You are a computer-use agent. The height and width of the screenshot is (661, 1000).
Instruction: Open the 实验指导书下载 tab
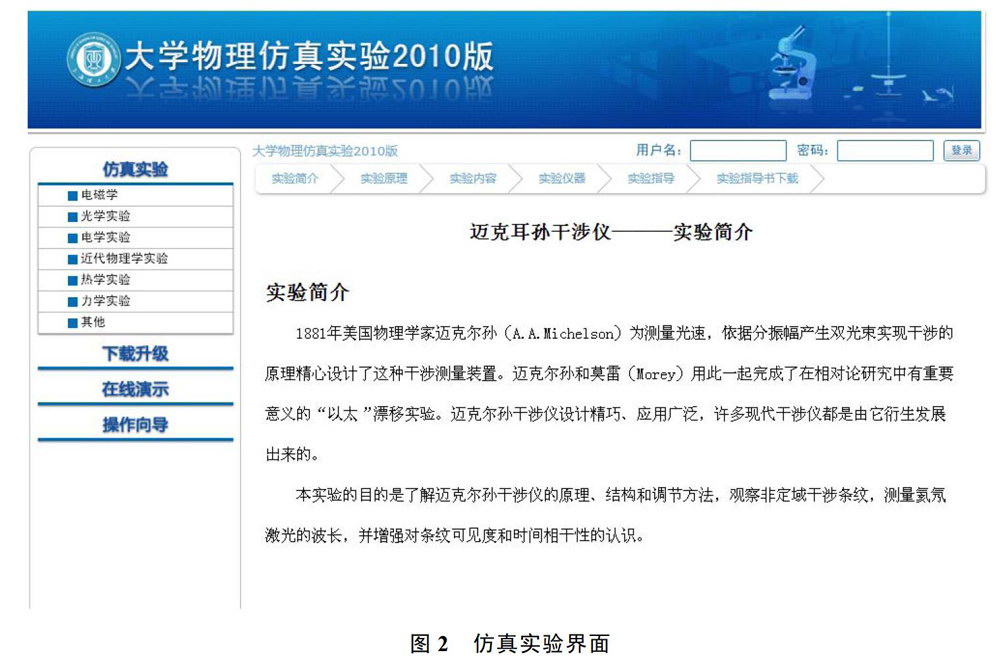(x=757, y=179)
